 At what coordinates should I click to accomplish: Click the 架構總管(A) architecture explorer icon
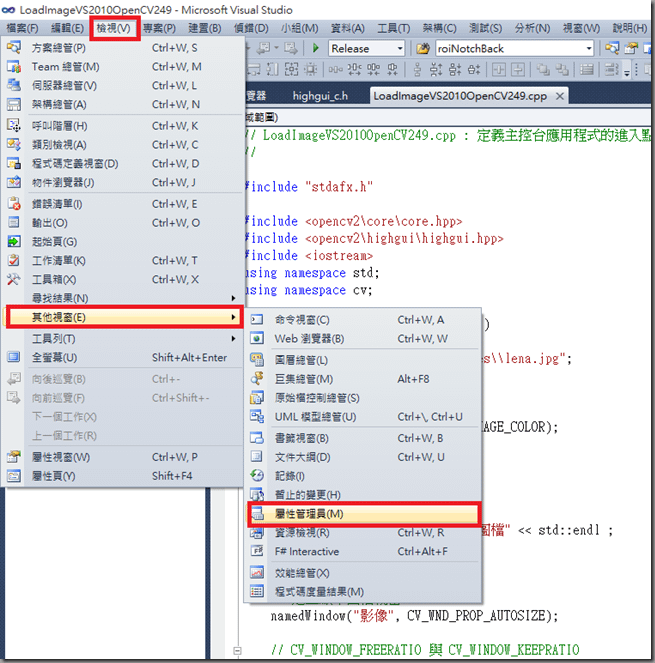click(14, 104)
